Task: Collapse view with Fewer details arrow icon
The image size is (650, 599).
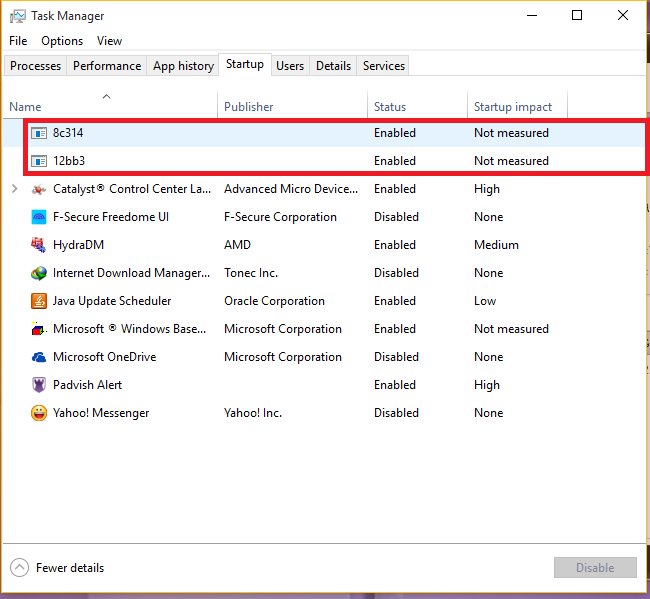Action: (19, 567)
